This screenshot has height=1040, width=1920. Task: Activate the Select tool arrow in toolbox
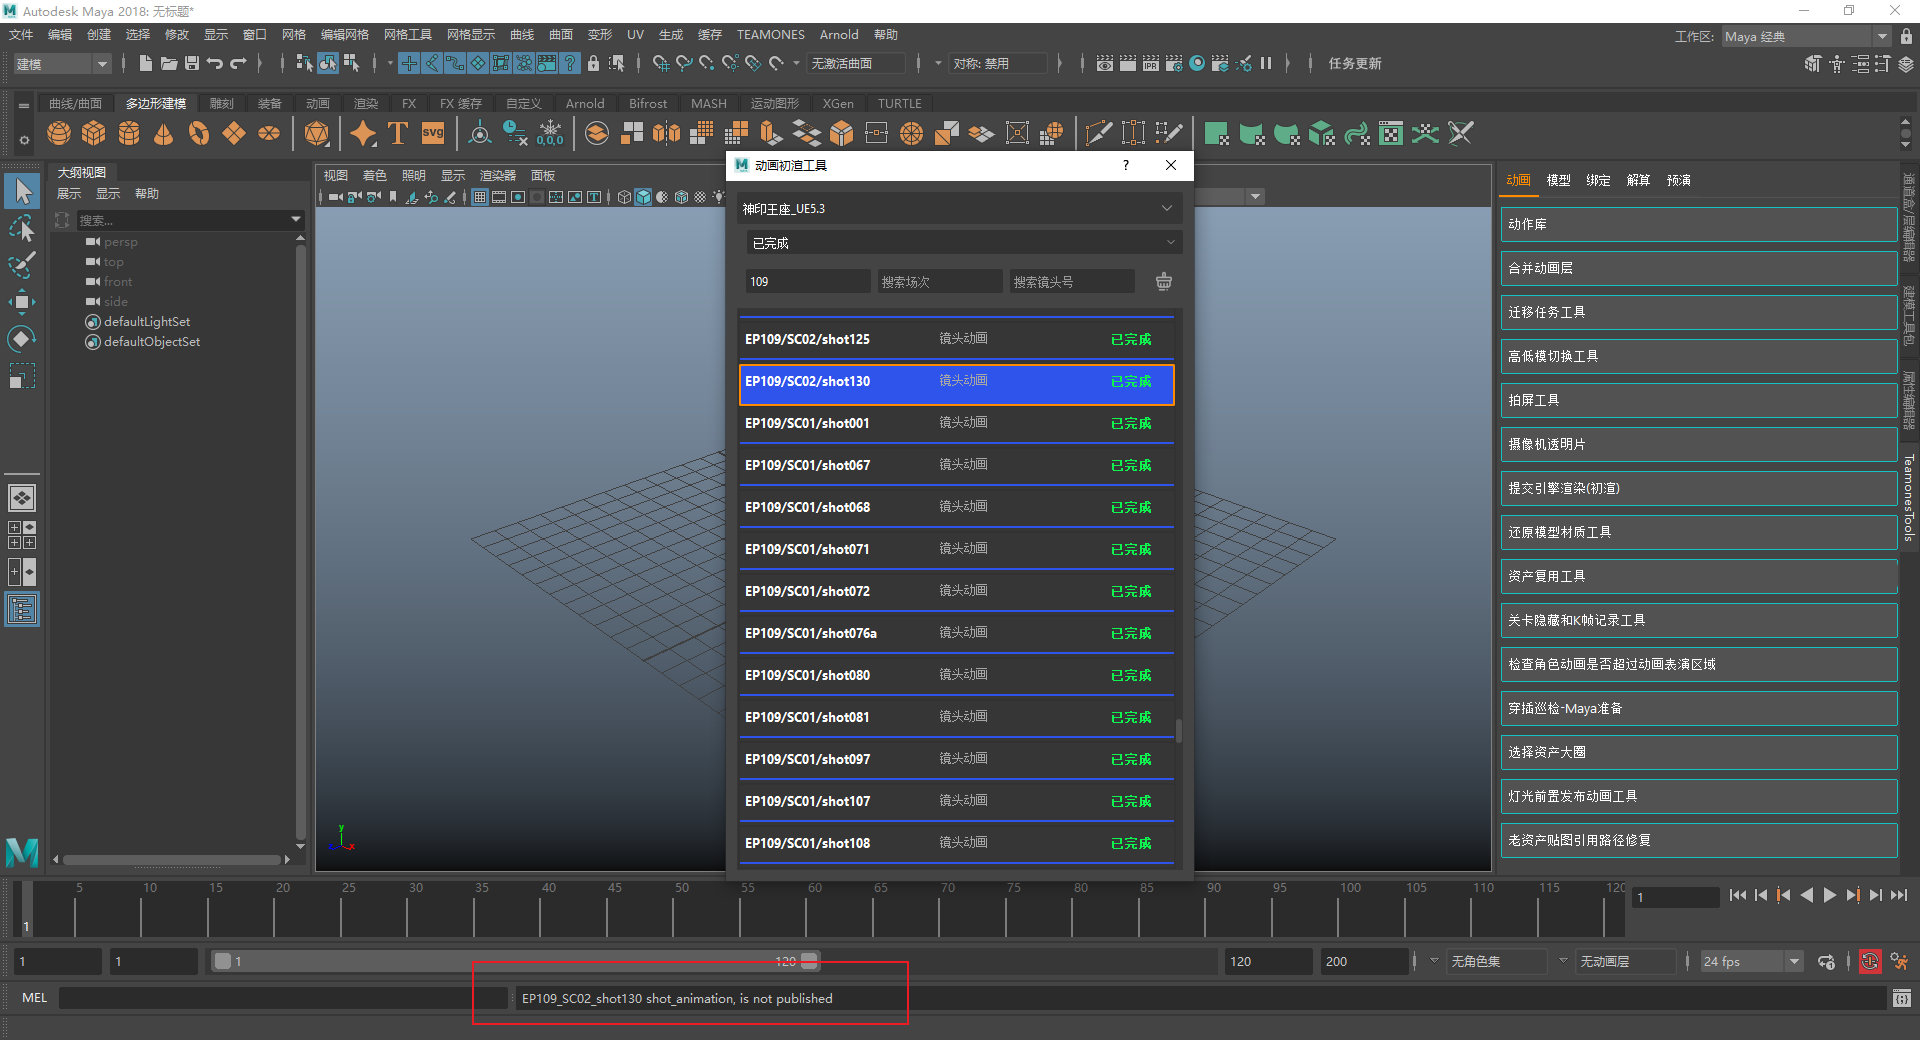(x=22, y=191)
